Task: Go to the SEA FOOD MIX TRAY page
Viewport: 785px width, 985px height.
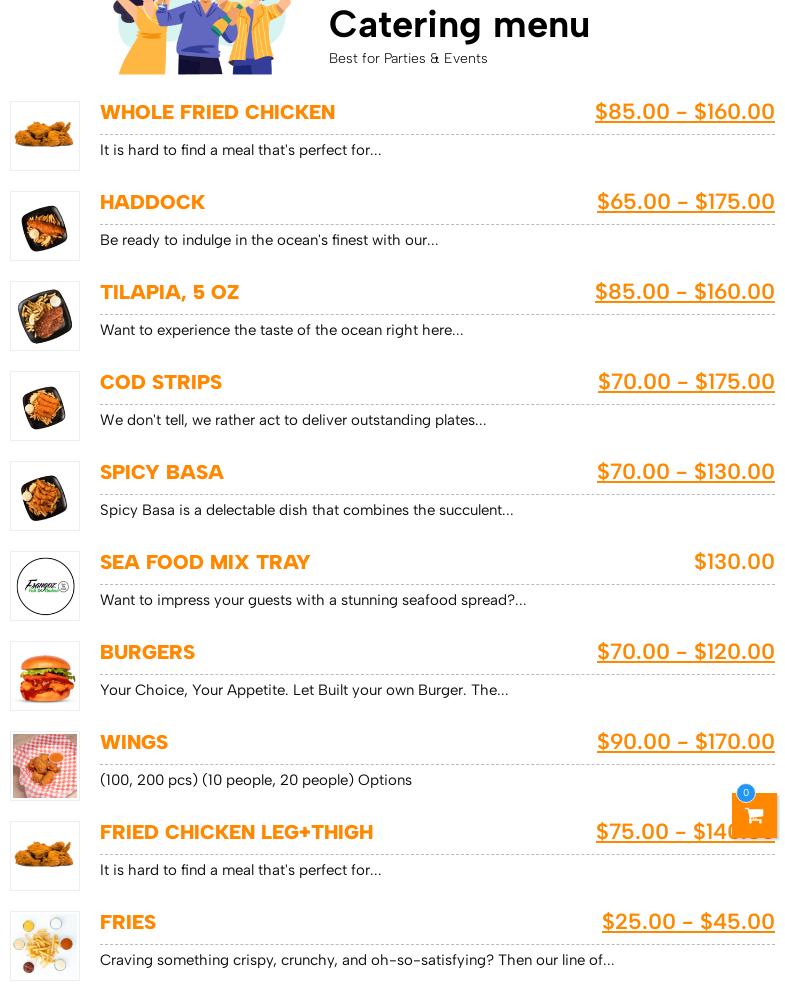Action: tap(205, 562)
